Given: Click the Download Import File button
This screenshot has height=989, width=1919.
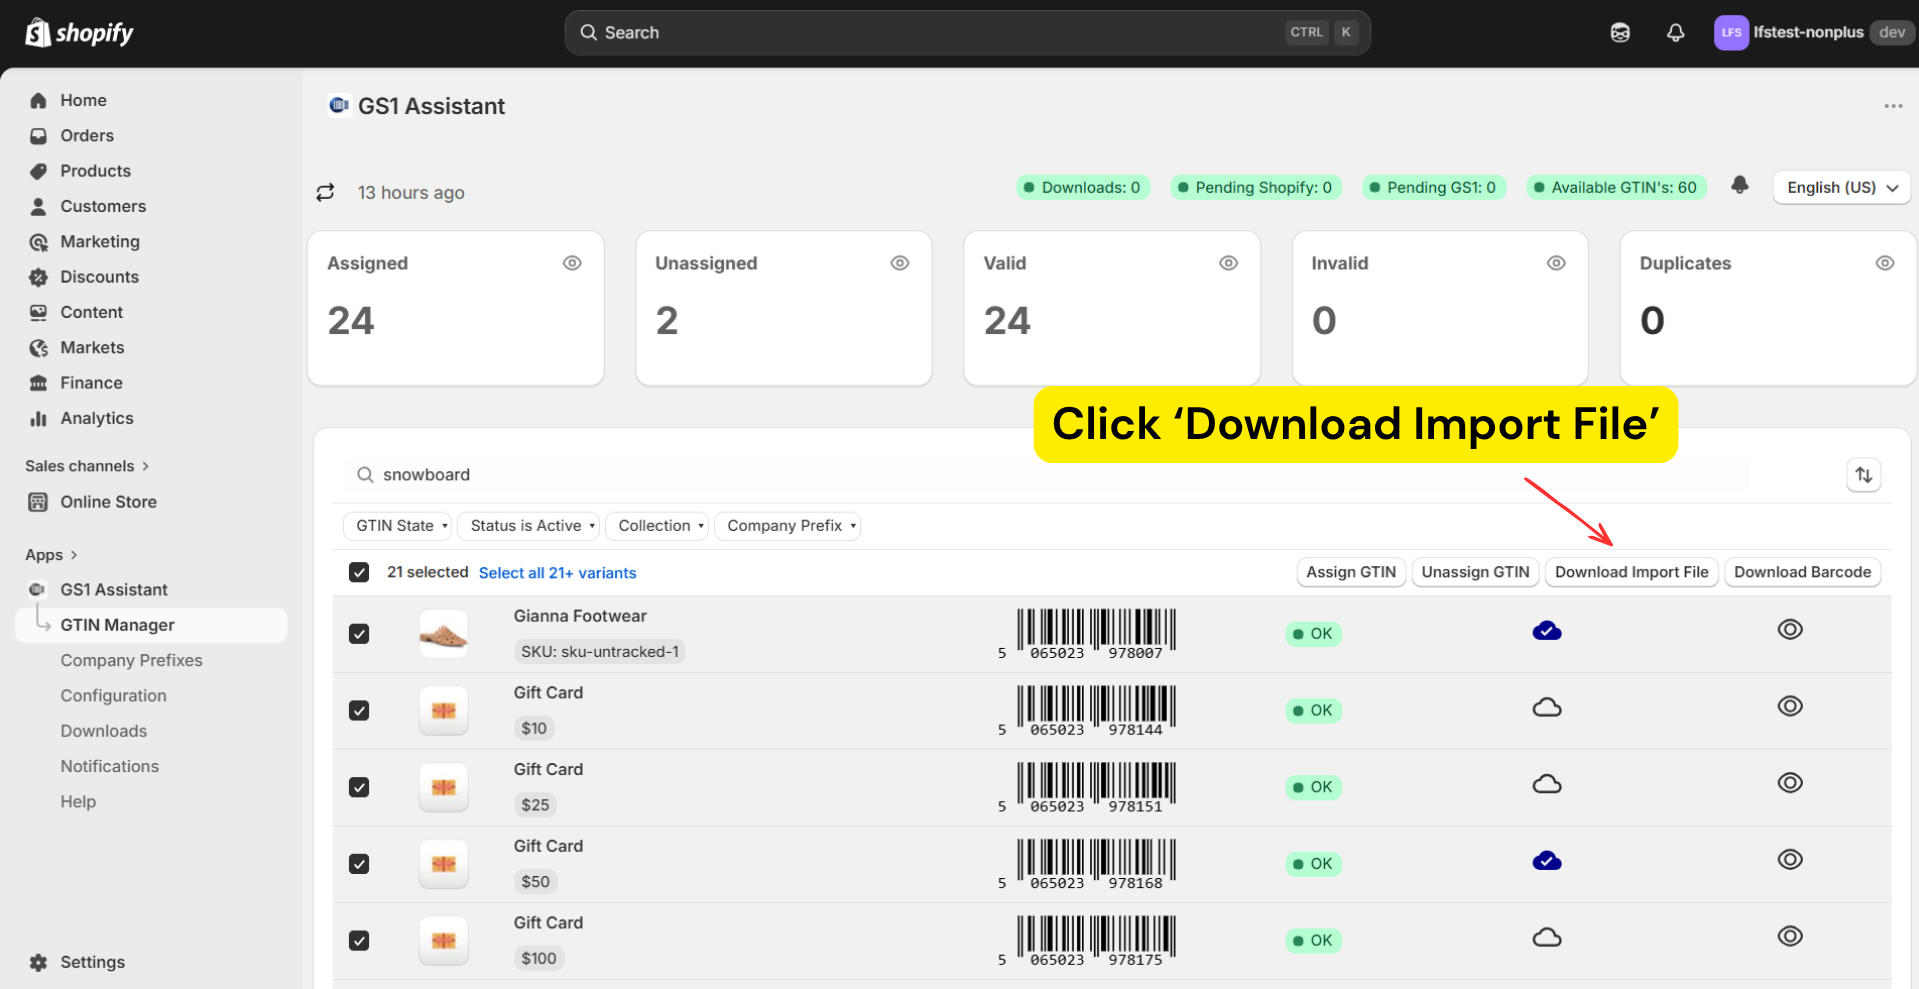Looking at the screenshot, I should [x=1632, y=572].
